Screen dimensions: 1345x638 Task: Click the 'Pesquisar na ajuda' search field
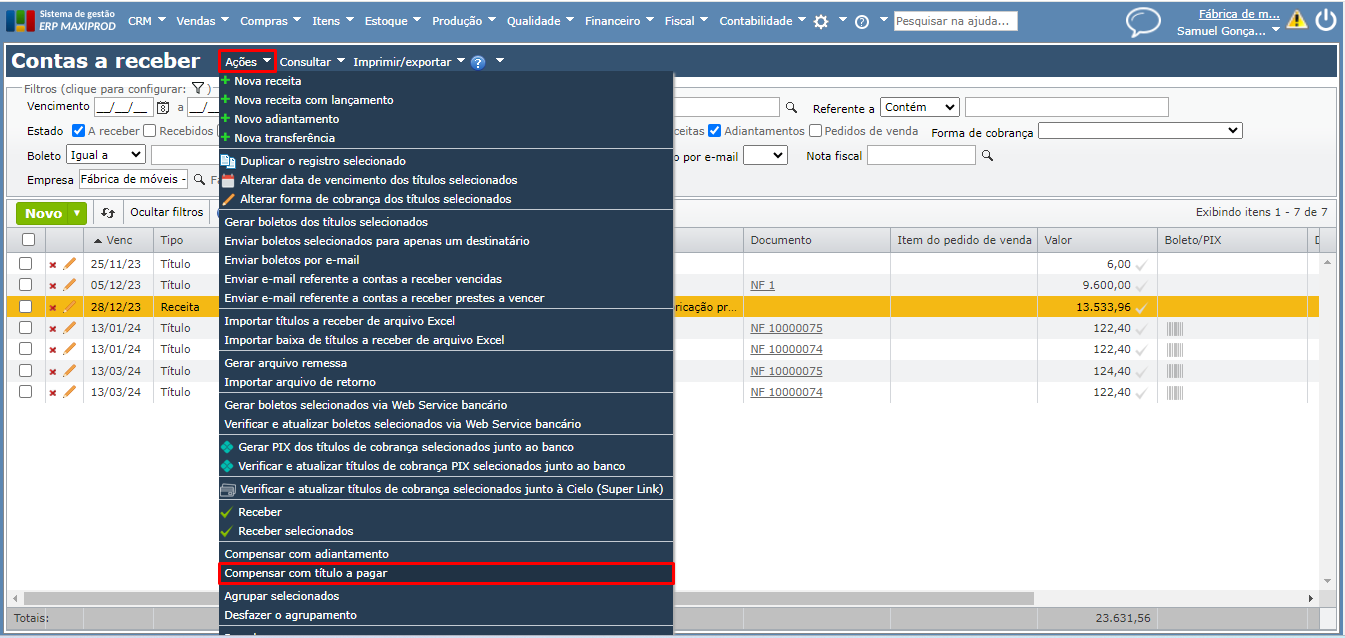(955, 21)
